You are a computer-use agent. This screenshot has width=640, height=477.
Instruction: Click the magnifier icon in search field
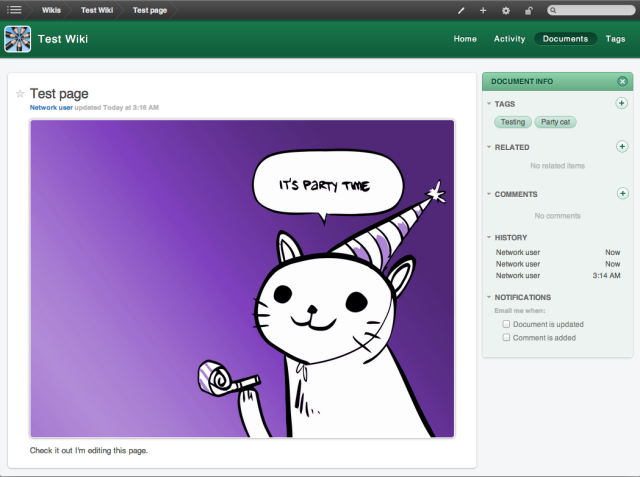(553, 10)
